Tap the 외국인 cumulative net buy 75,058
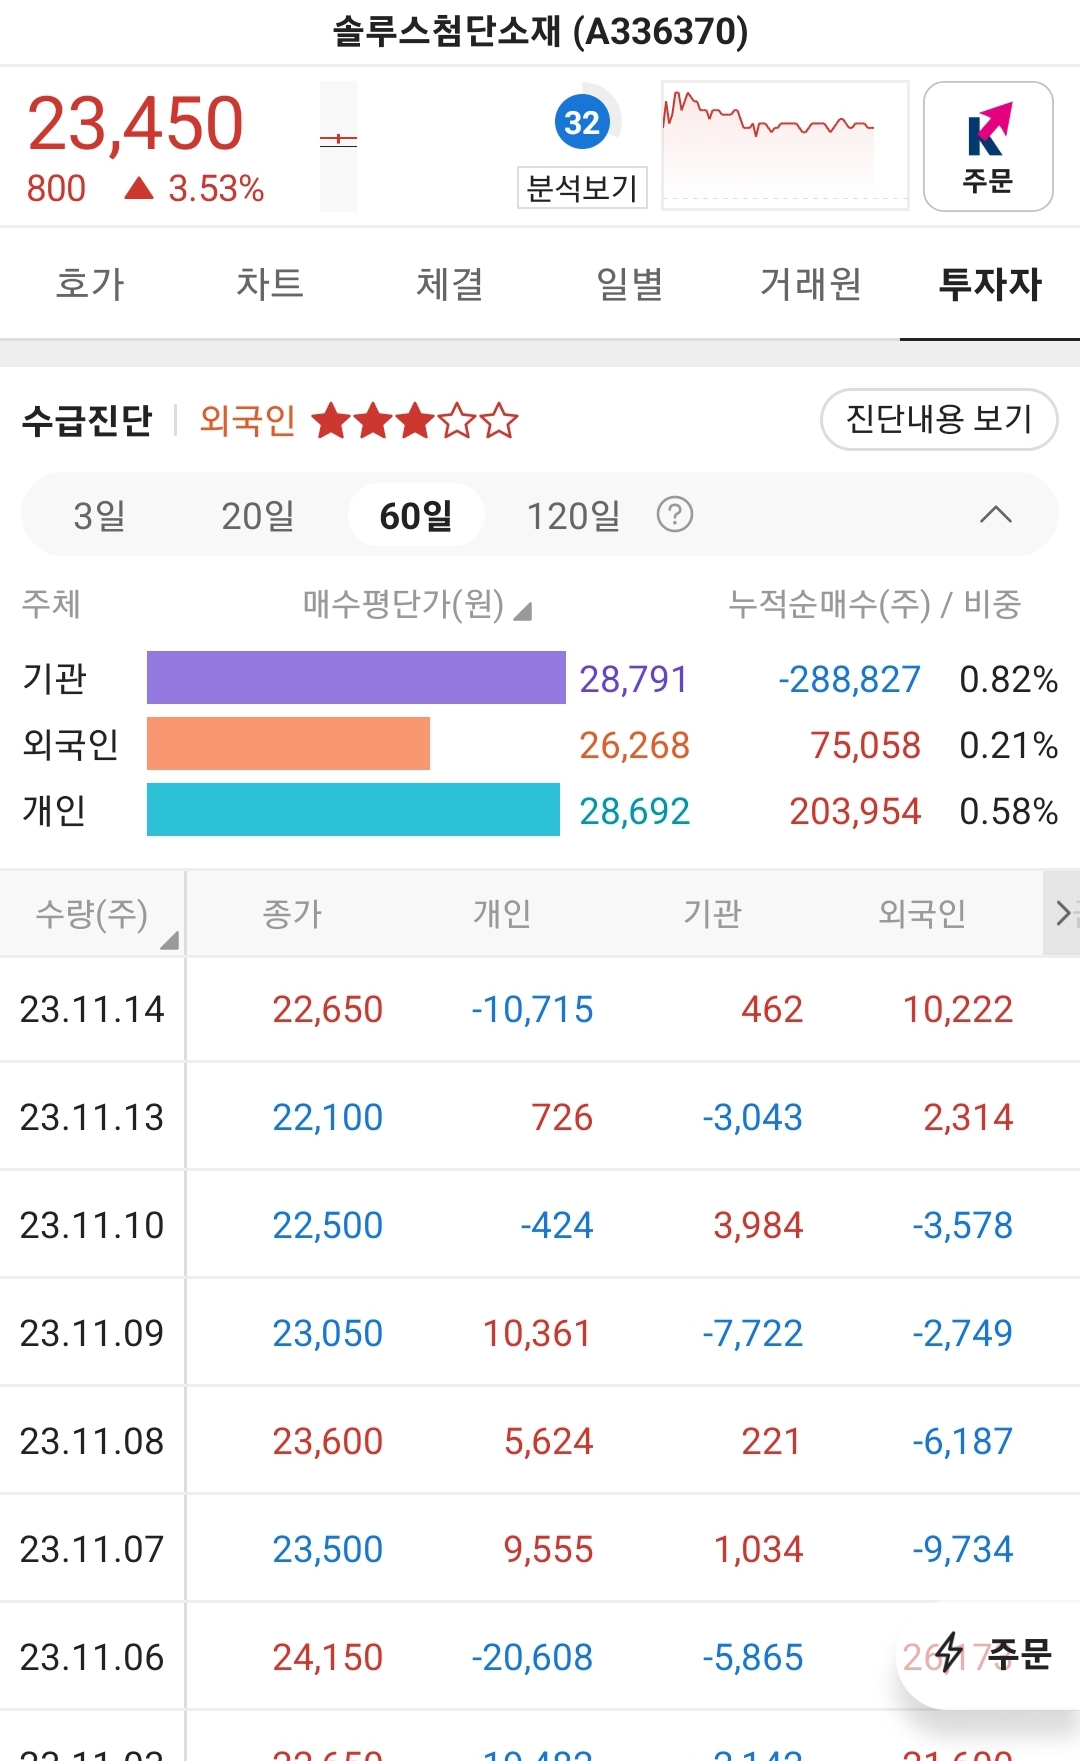The image size is (1080, 1761). [865, 745]
